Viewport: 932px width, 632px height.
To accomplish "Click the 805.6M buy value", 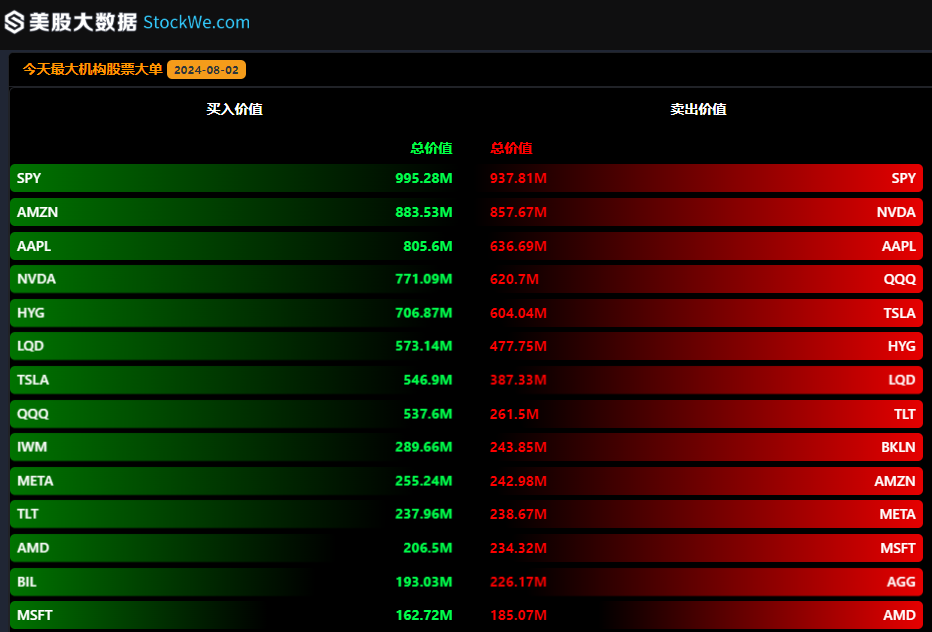I will 428,246.
